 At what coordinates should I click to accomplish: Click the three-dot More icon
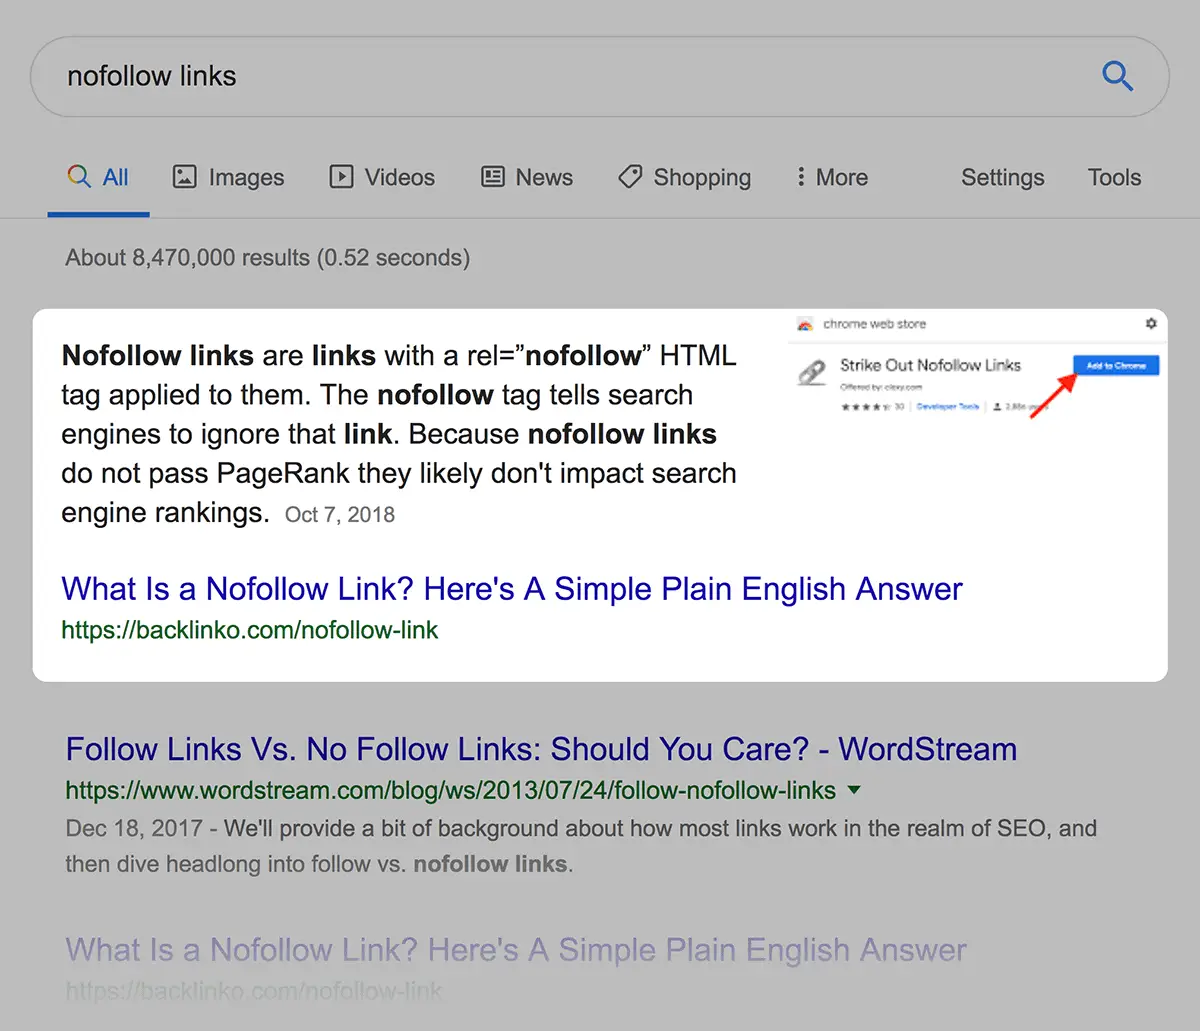[x=802, y=176]
